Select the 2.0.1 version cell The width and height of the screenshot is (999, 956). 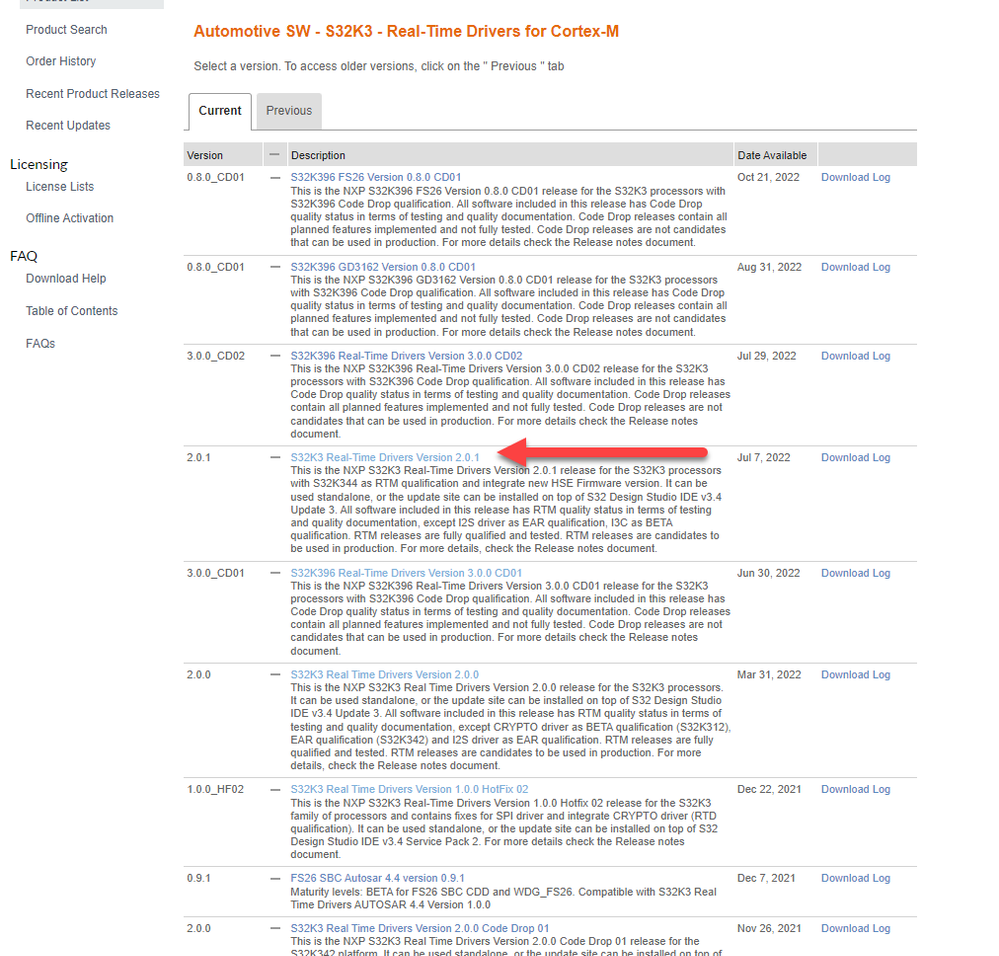pos(198,457)
